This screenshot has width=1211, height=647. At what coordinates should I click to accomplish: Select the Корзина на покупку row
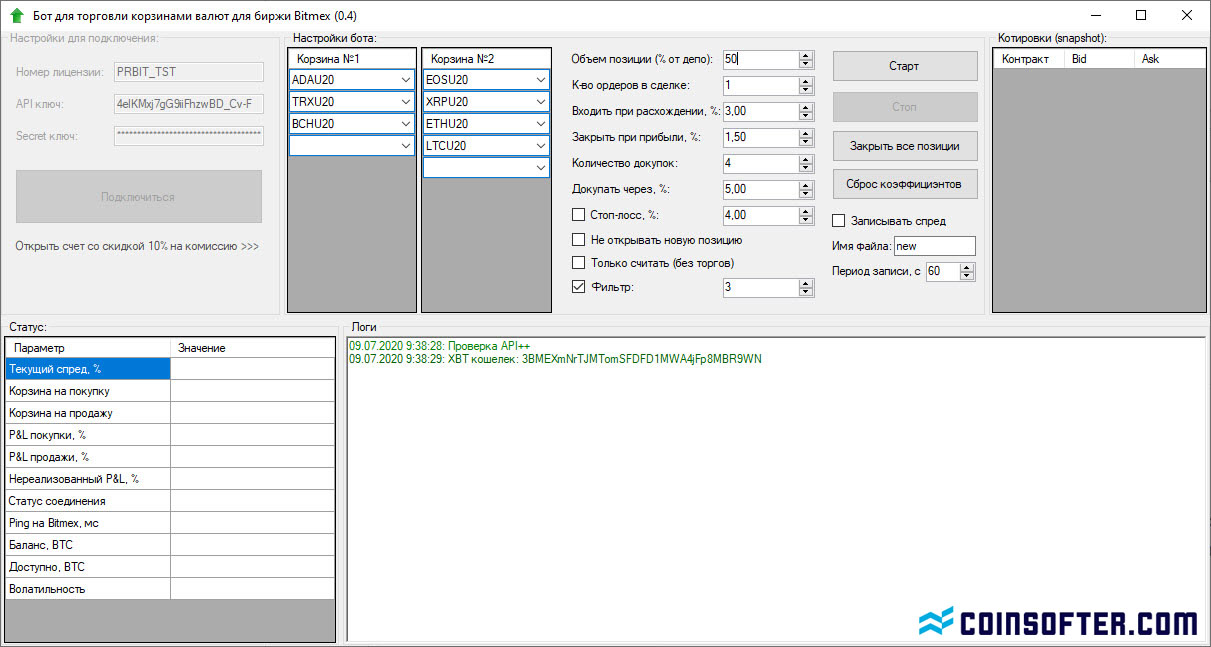(x=170, y=391)
